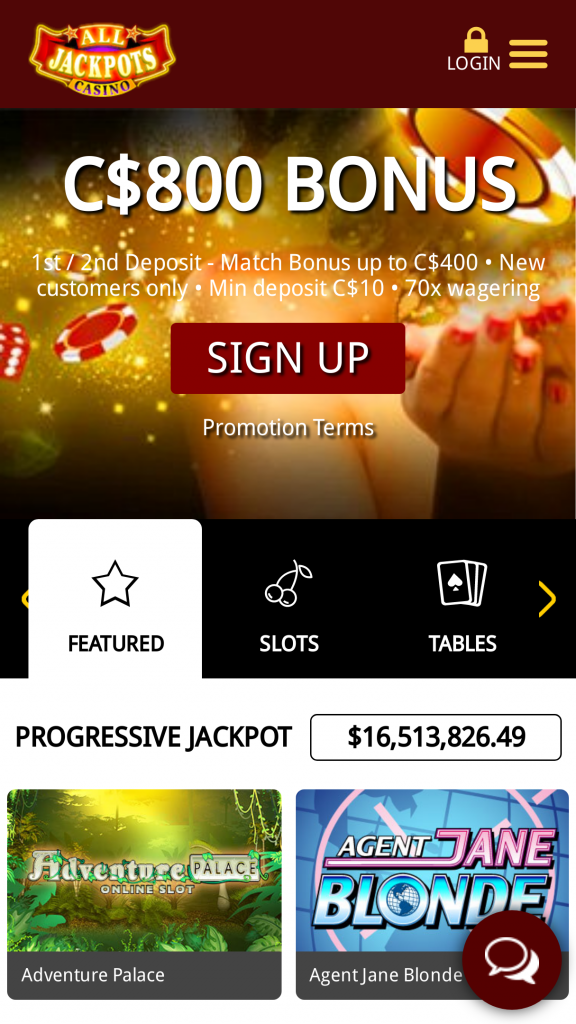The image size is (576, 1024).
Task: Open the hamburger menu icon
Action: (x=528, y=54)
